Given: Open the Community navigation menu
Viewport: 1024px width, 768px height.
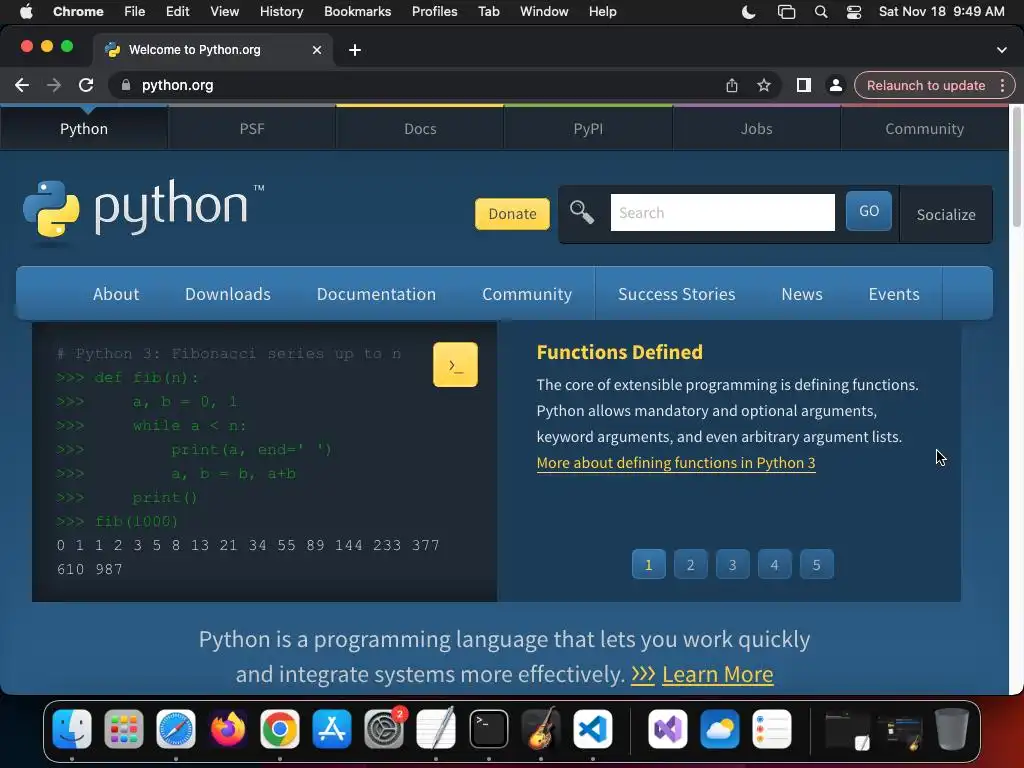Looking at the screenshot, I should coord(527,294).
